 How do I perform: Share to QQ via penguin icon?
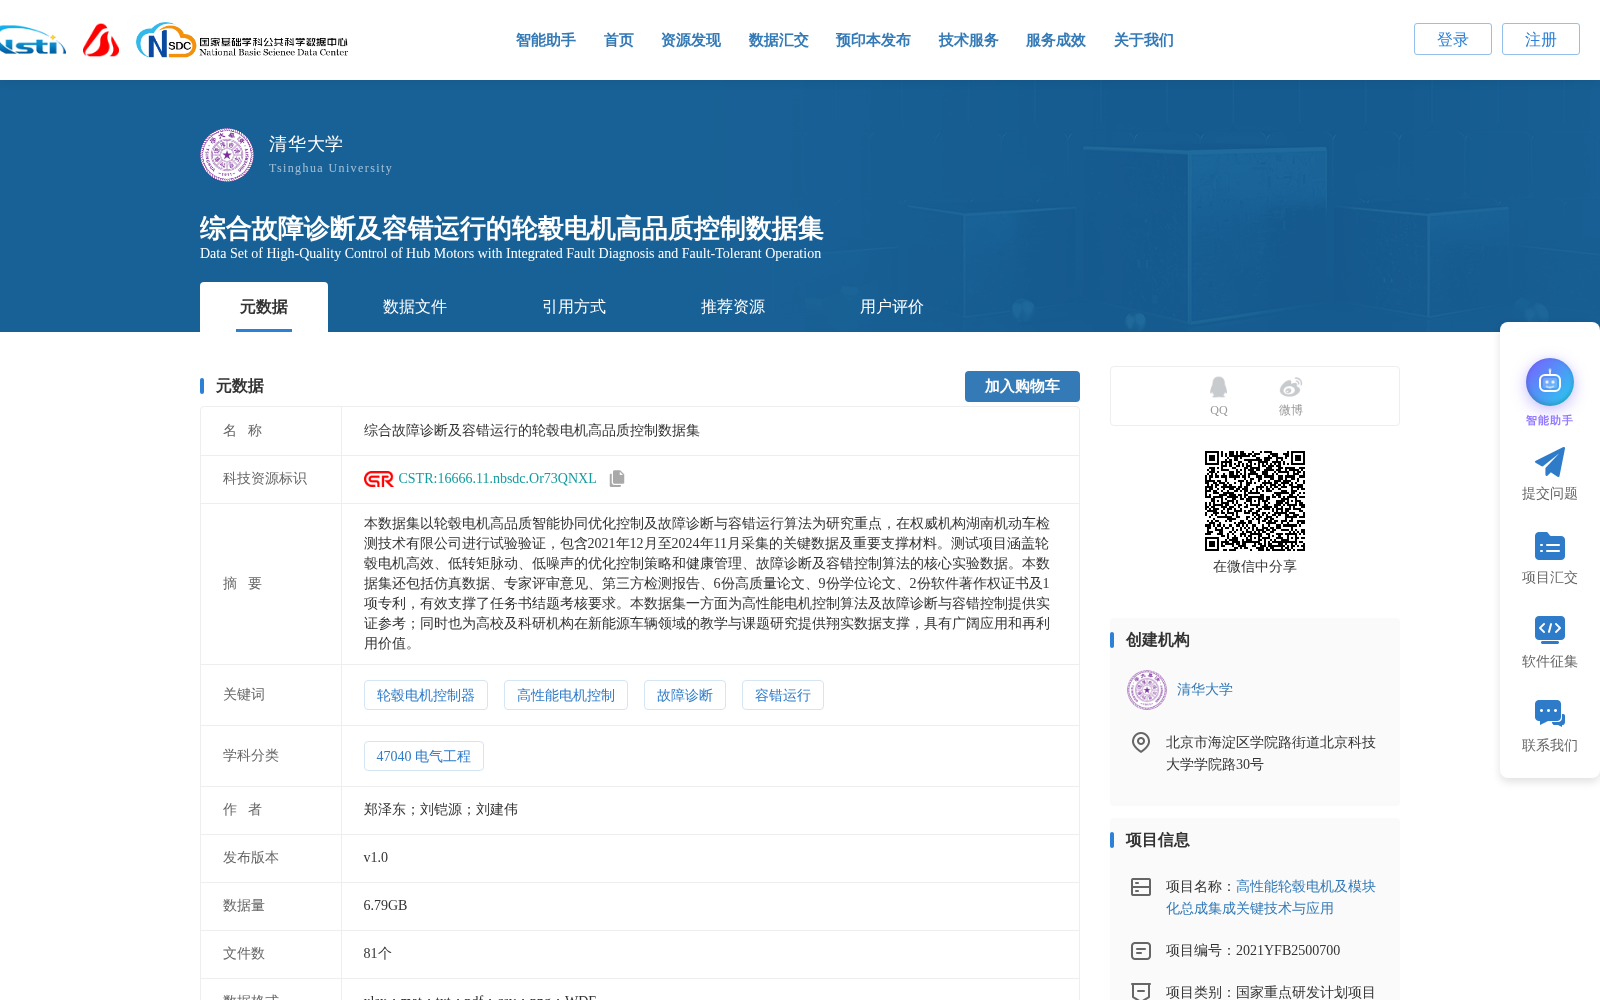[1218, 387]
